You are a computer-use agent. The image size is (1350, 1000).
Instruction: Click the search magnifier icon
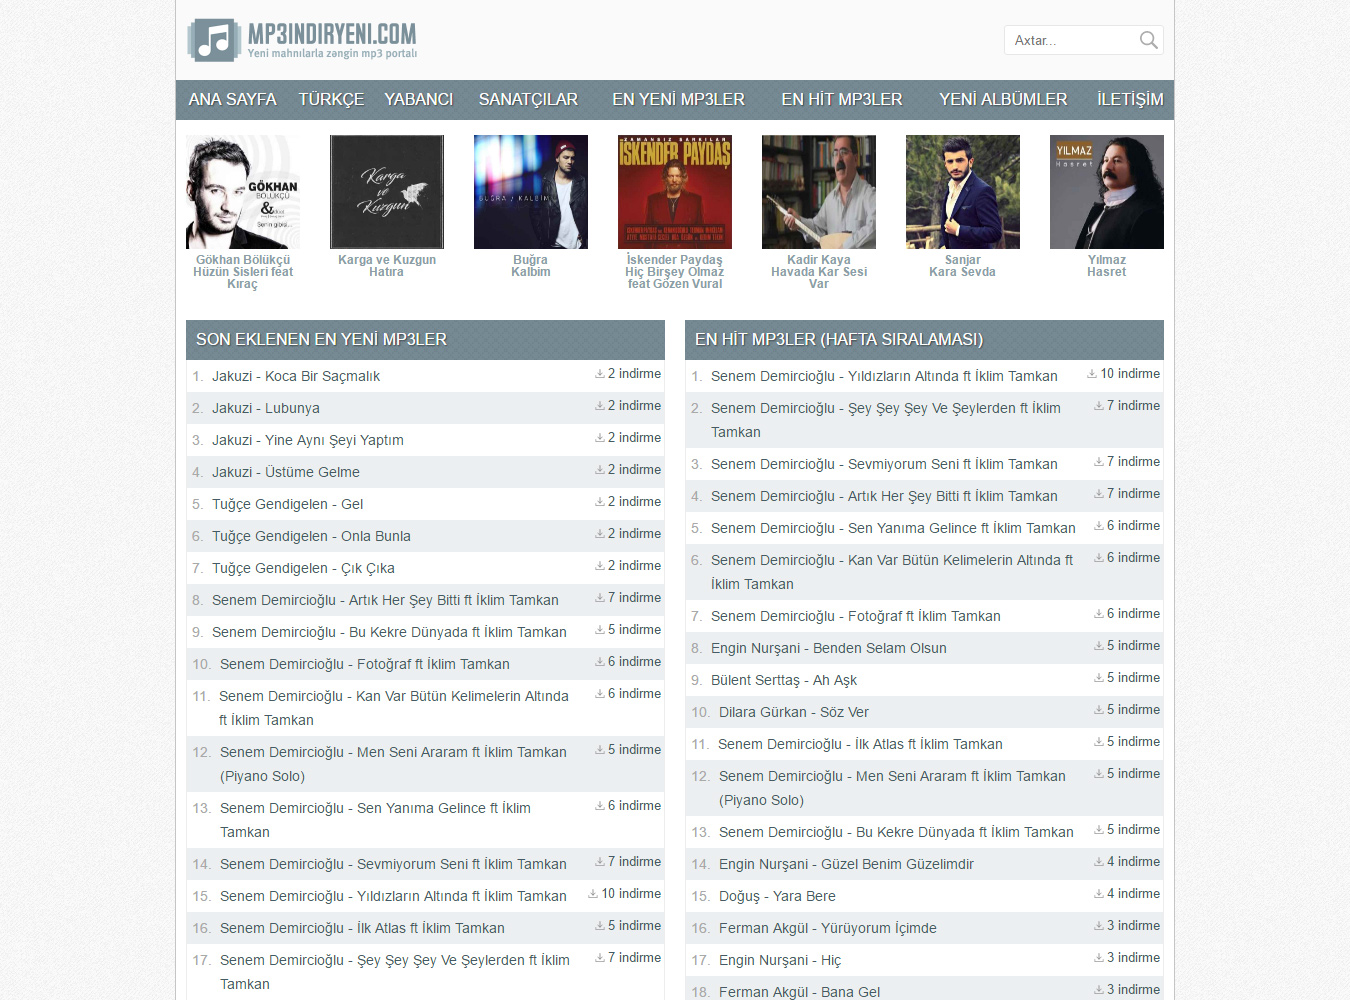click(x=1148, y=40)
